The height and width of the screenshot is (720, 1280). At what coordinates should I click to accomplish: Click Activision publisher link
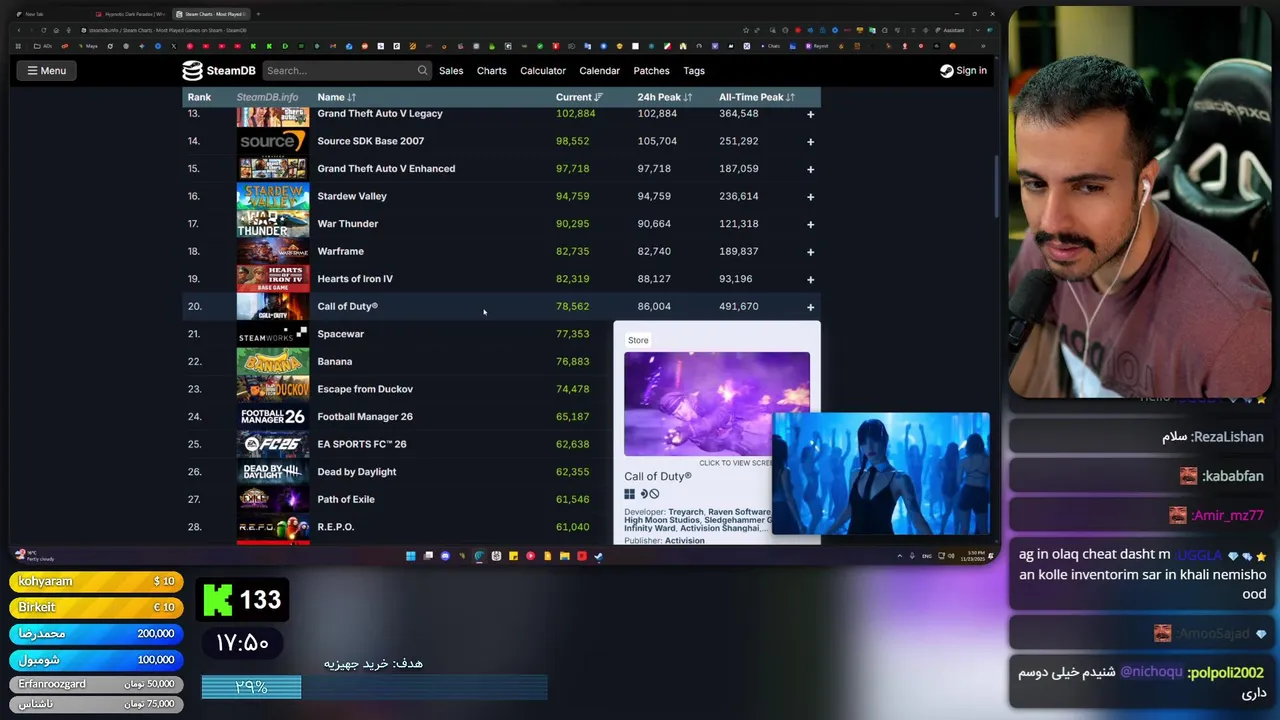685,540
